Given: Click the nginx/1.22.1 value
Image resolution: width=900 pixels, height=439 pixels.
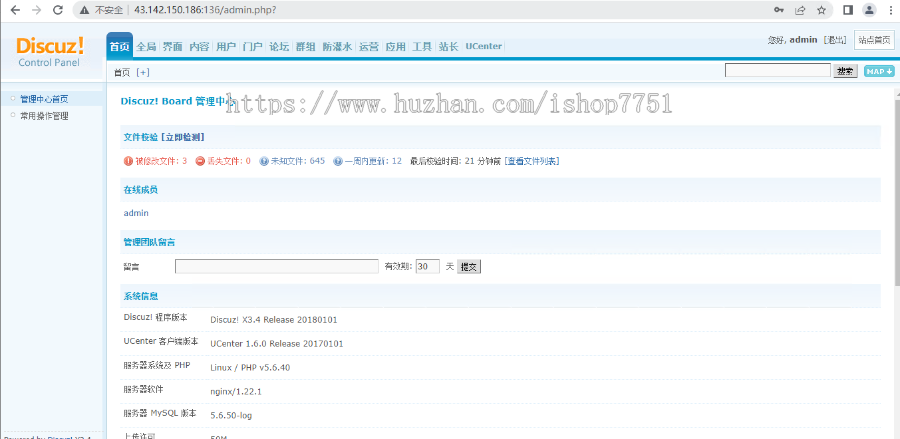Looking at the screenshot, I should 236,392.
